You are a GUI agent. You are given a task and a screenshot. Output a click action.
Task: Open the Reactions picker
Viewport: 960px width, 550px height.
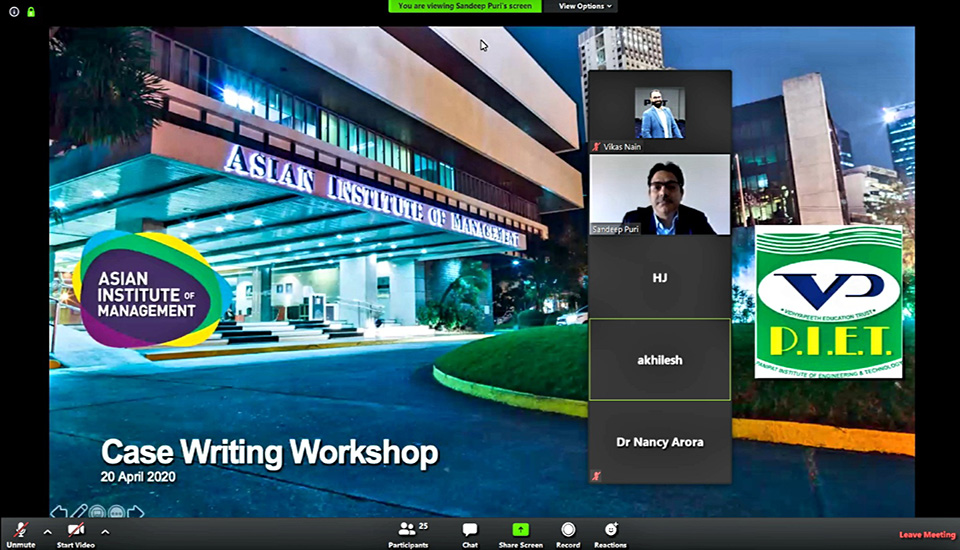[610, 535]
